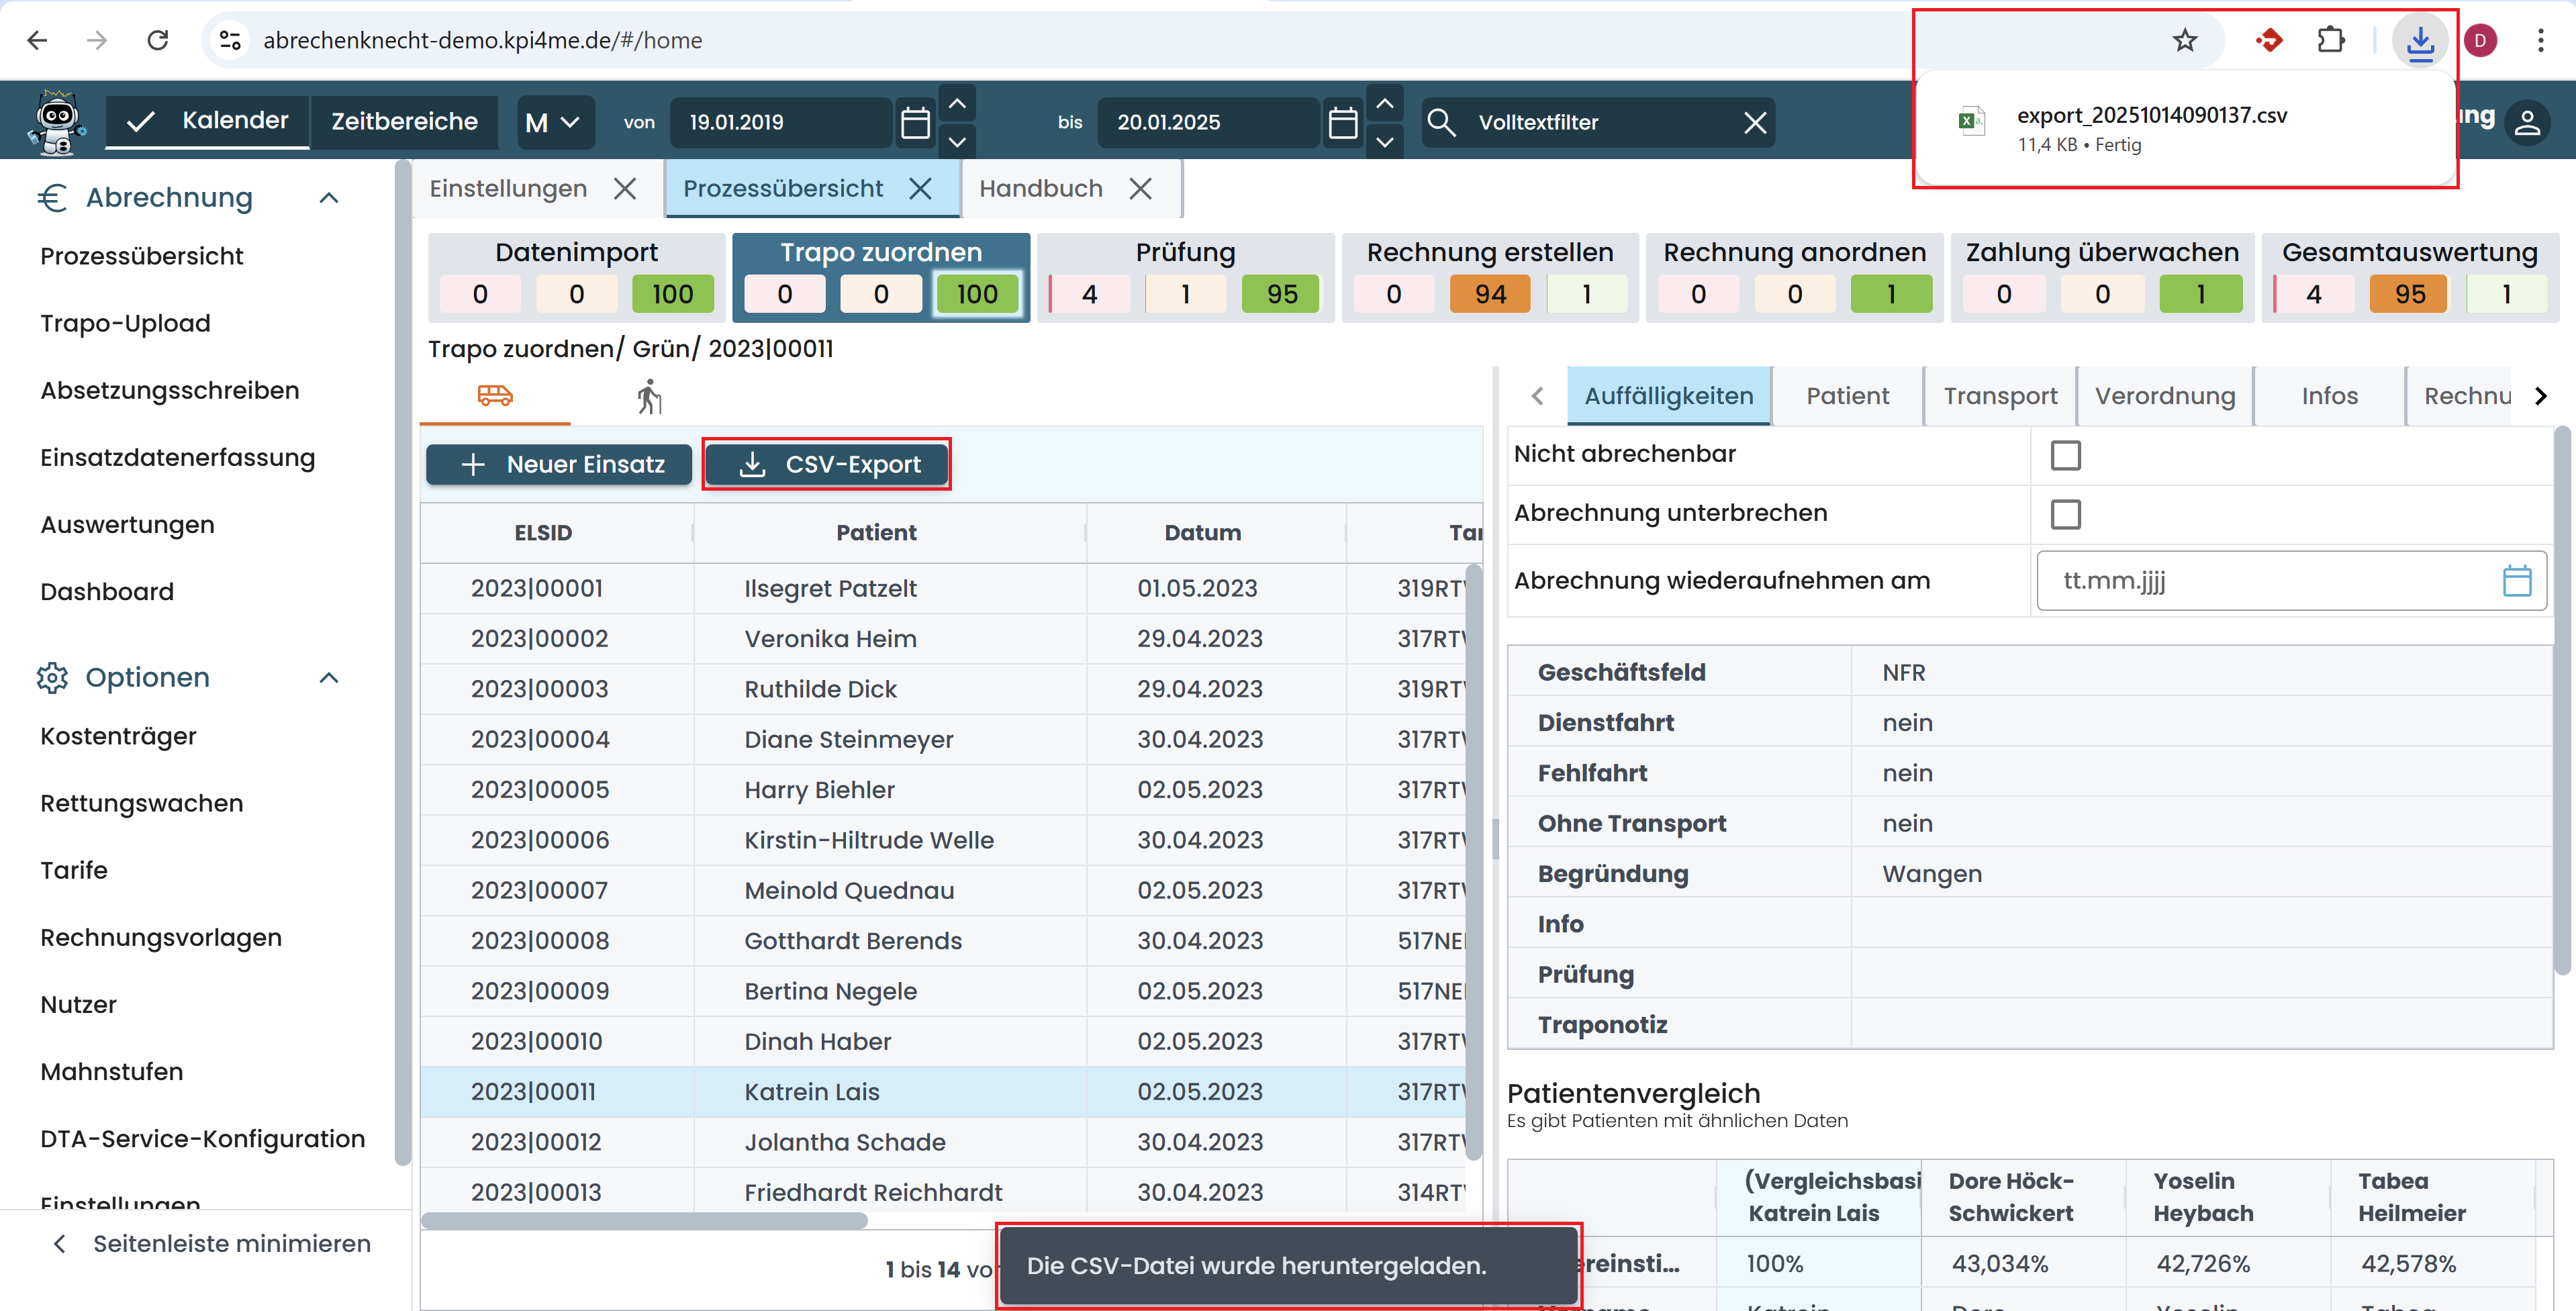Clear the Volltextfilter using the X icon
Screen dimensions: 2576x1311
1755,122
